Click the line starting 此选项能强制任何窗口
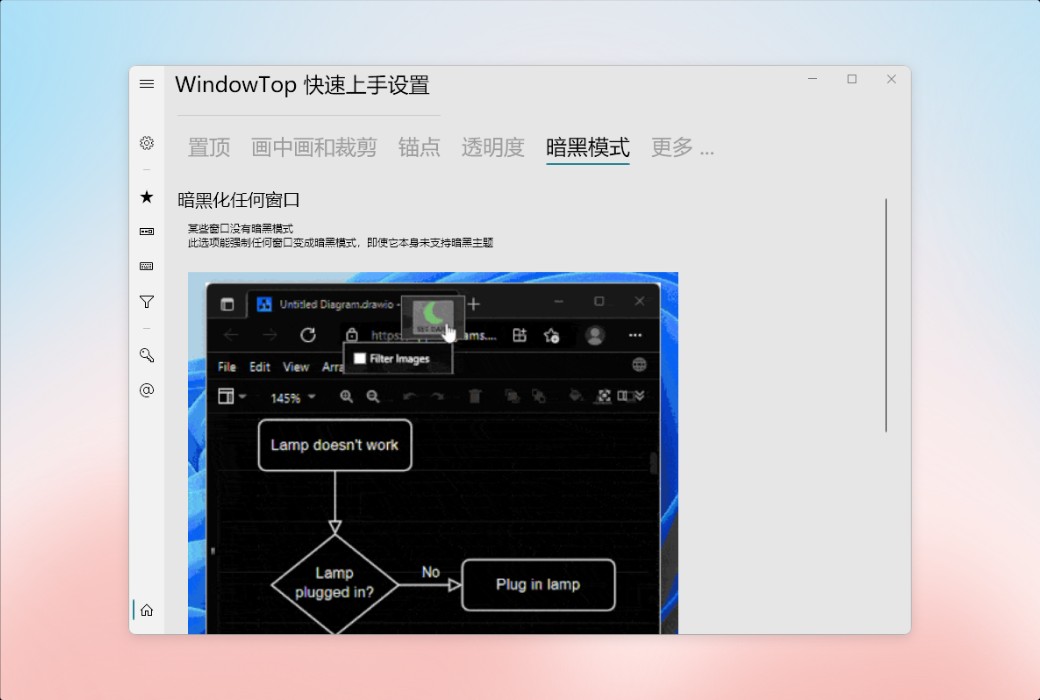This screenshot has height=700, width=1040. (x=340, y=243)
